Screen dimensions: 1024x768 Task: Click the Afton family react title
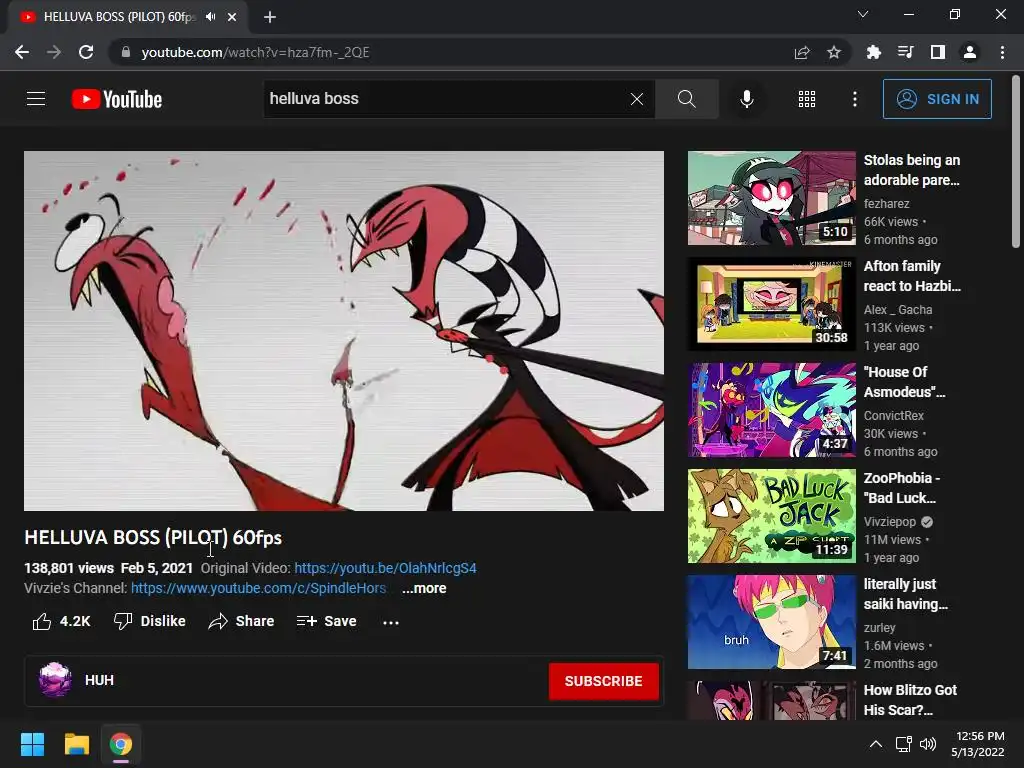point(912,276)
